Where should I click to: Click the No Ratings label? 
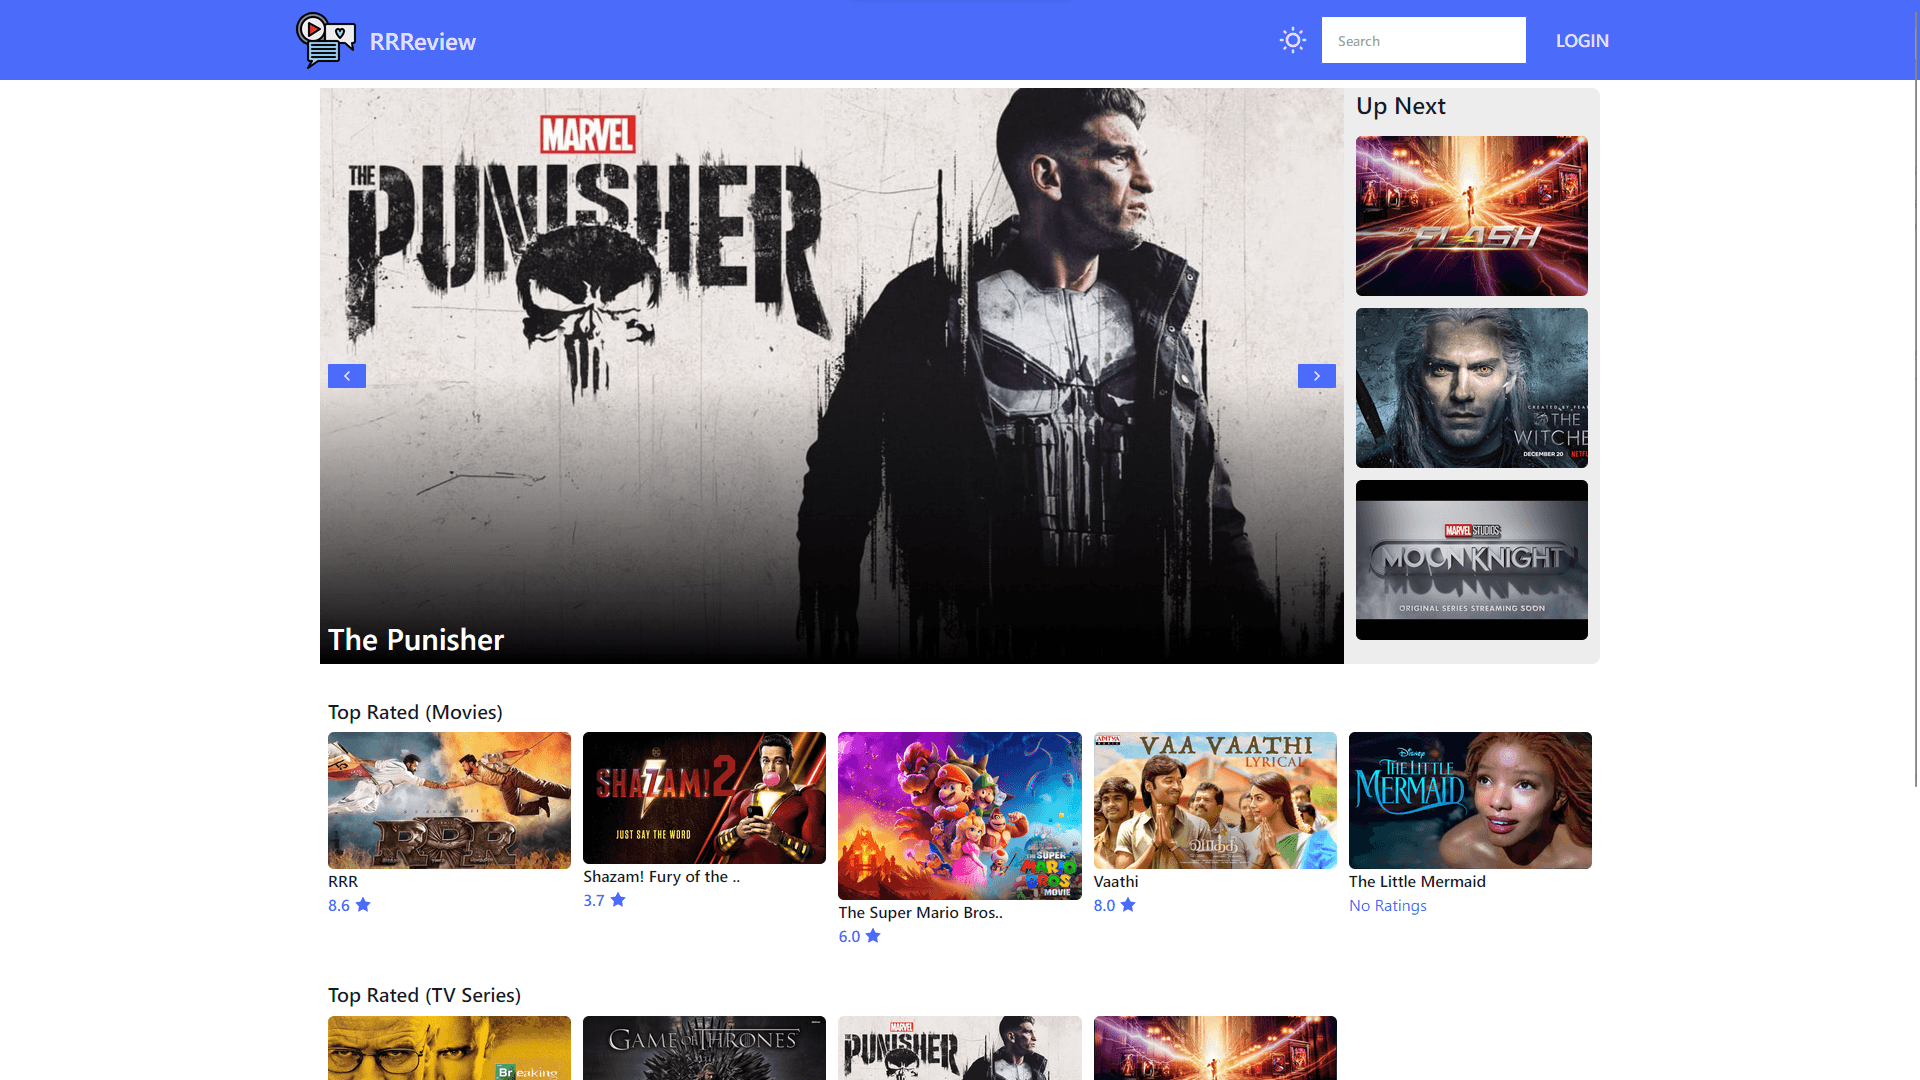click(x=1387, y=905)
